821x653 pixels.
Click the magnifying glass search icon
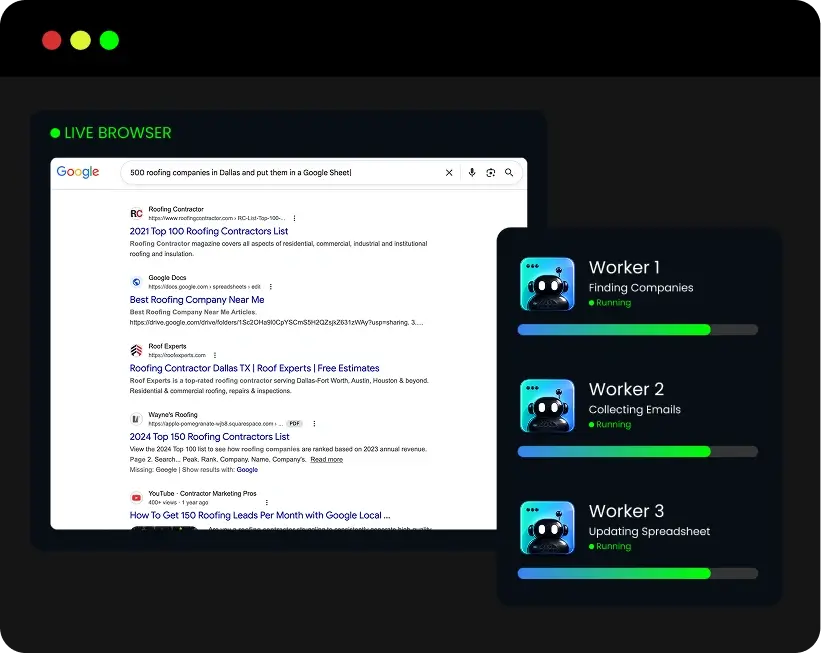pos(509,172)
